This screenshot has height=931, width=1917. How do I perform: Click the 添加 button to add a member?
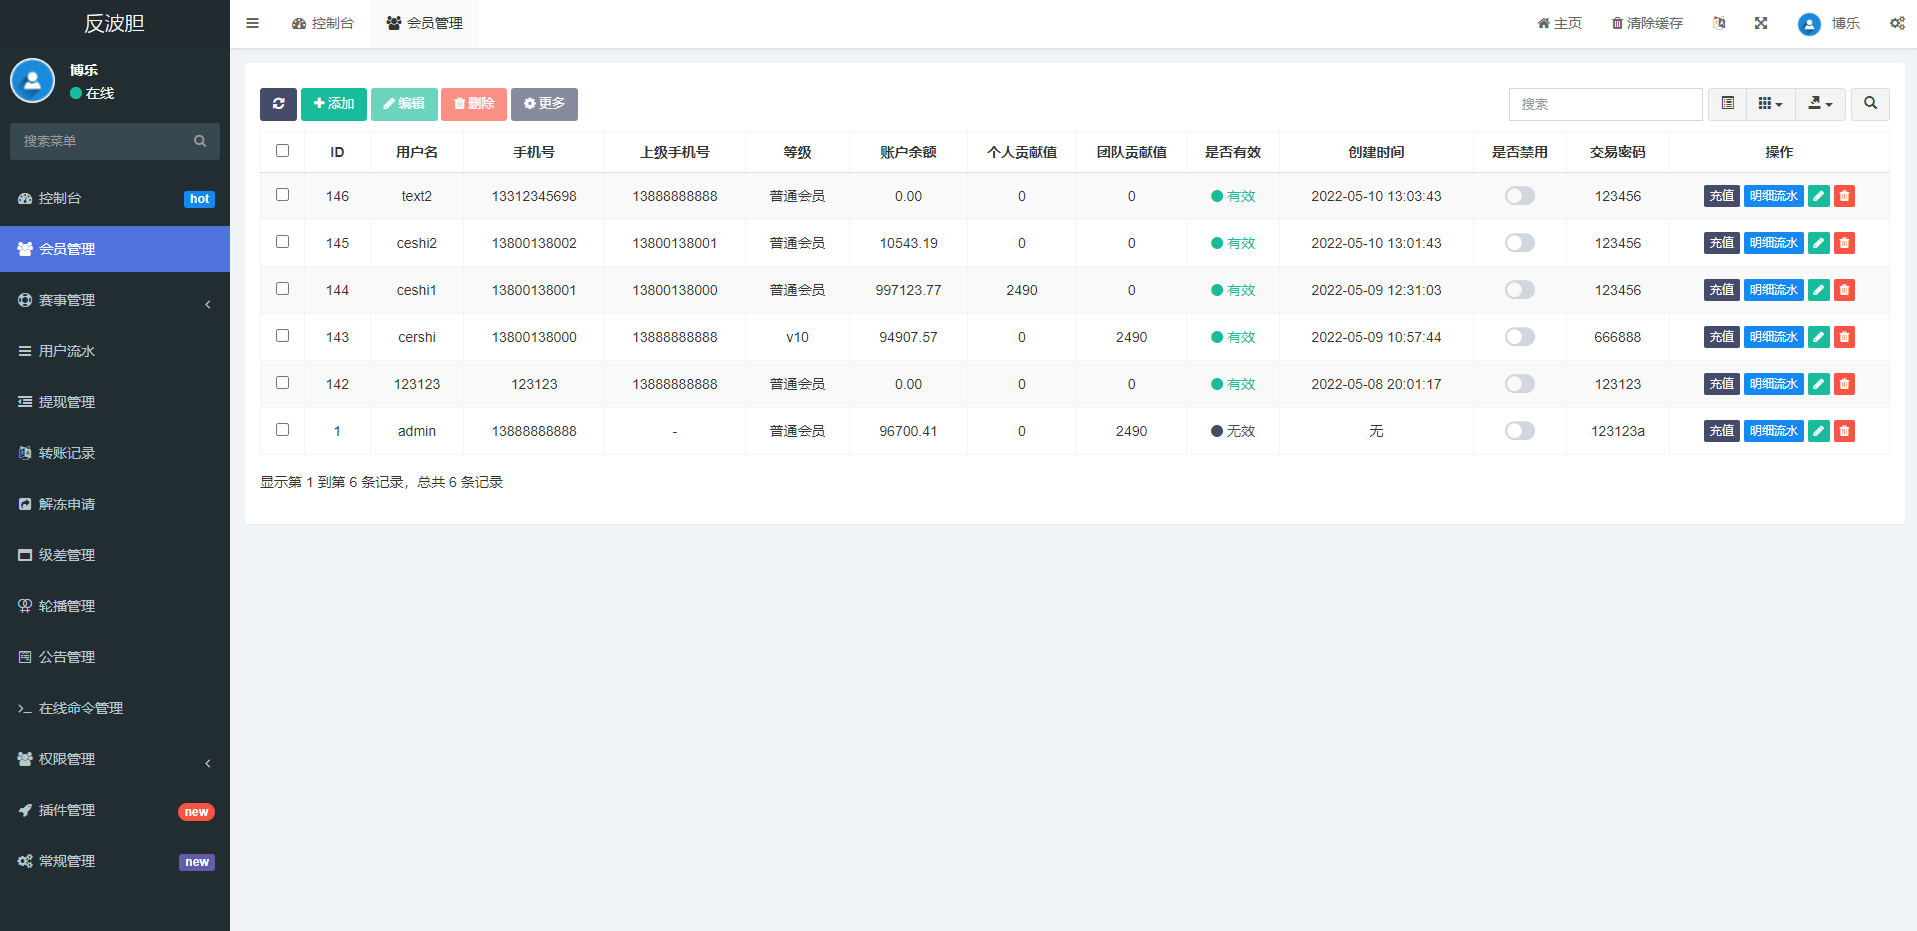tap(333, 104)
